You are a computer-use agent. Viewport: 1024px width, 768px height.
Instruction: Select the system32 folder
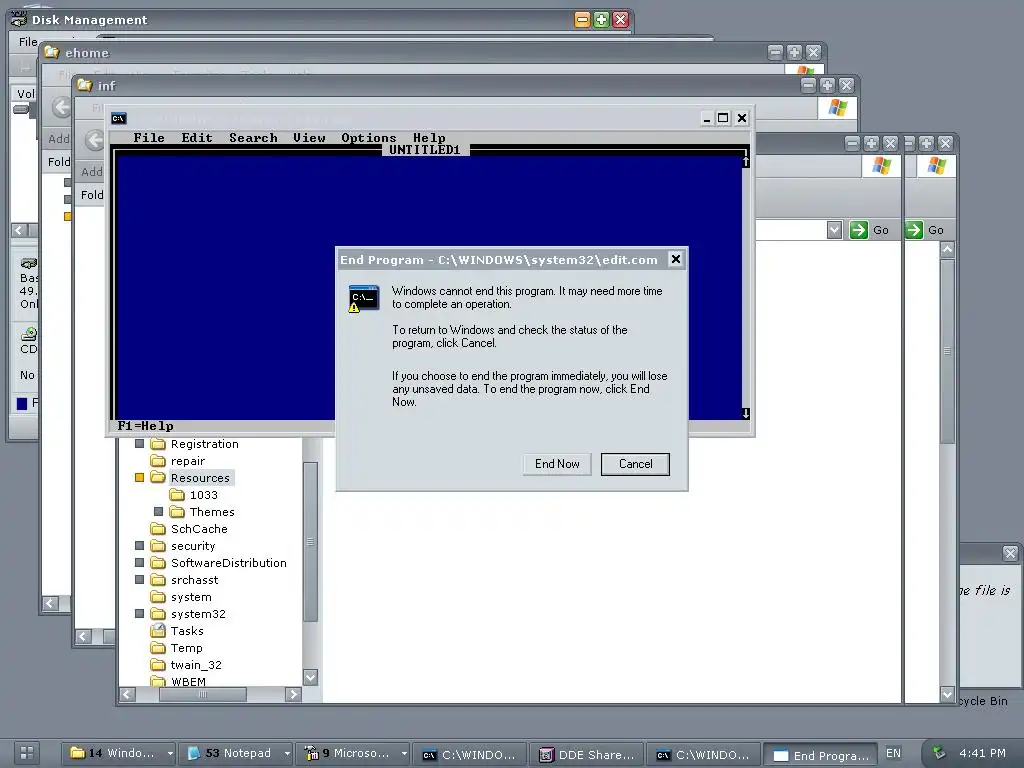pyautogui.click(x=198, y=614)
